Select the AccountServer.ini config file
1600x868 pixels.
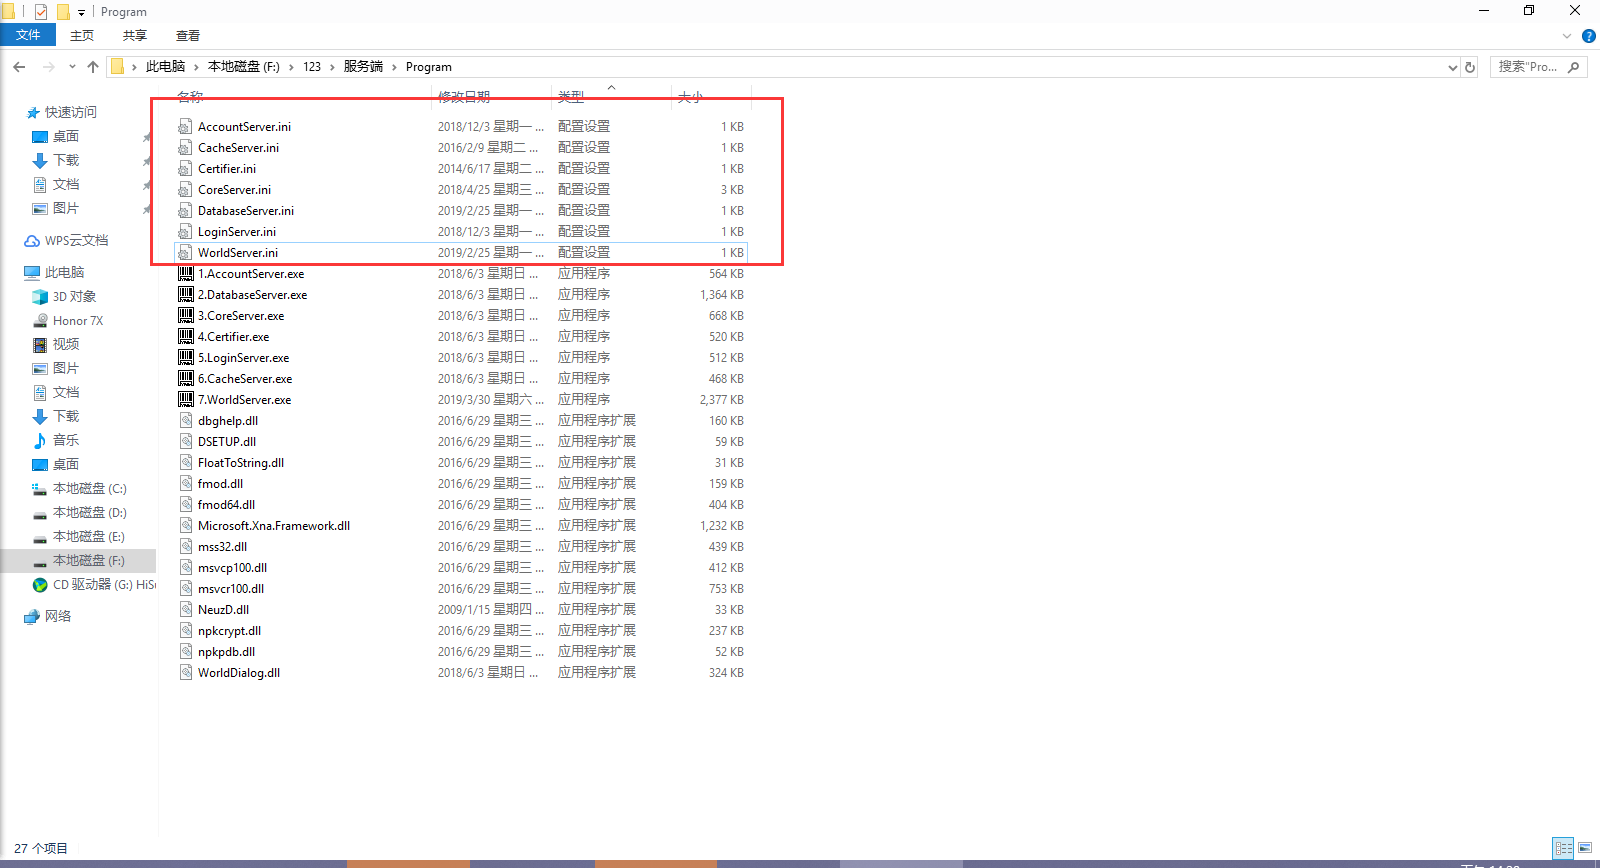pos(244,127)
